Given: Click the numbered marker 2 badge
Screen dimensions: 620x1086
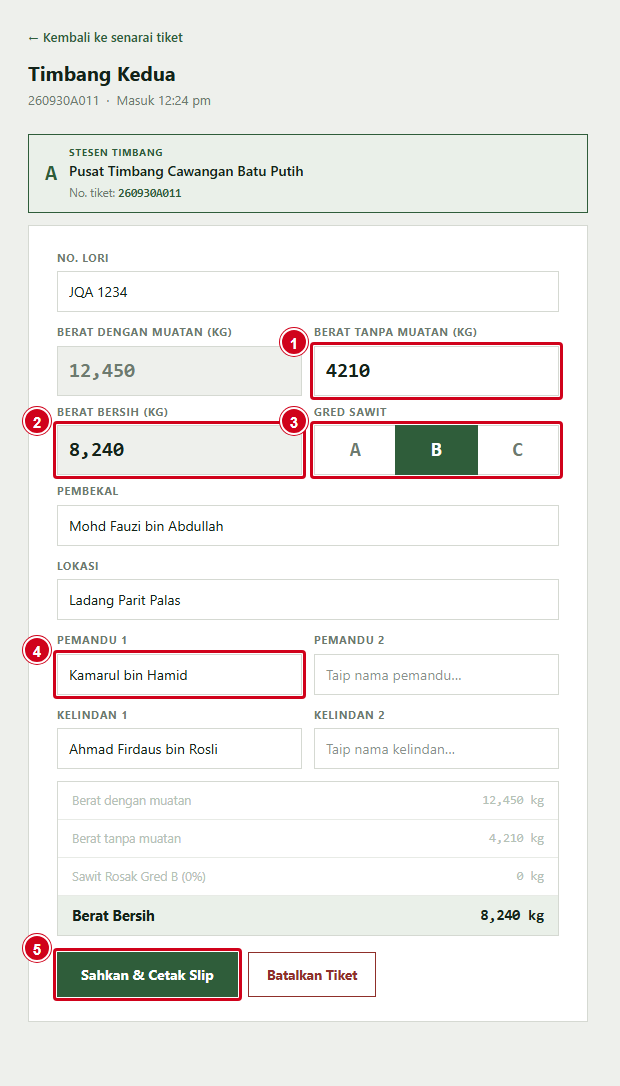Looking at the screenshot, I should click(37, 421).
